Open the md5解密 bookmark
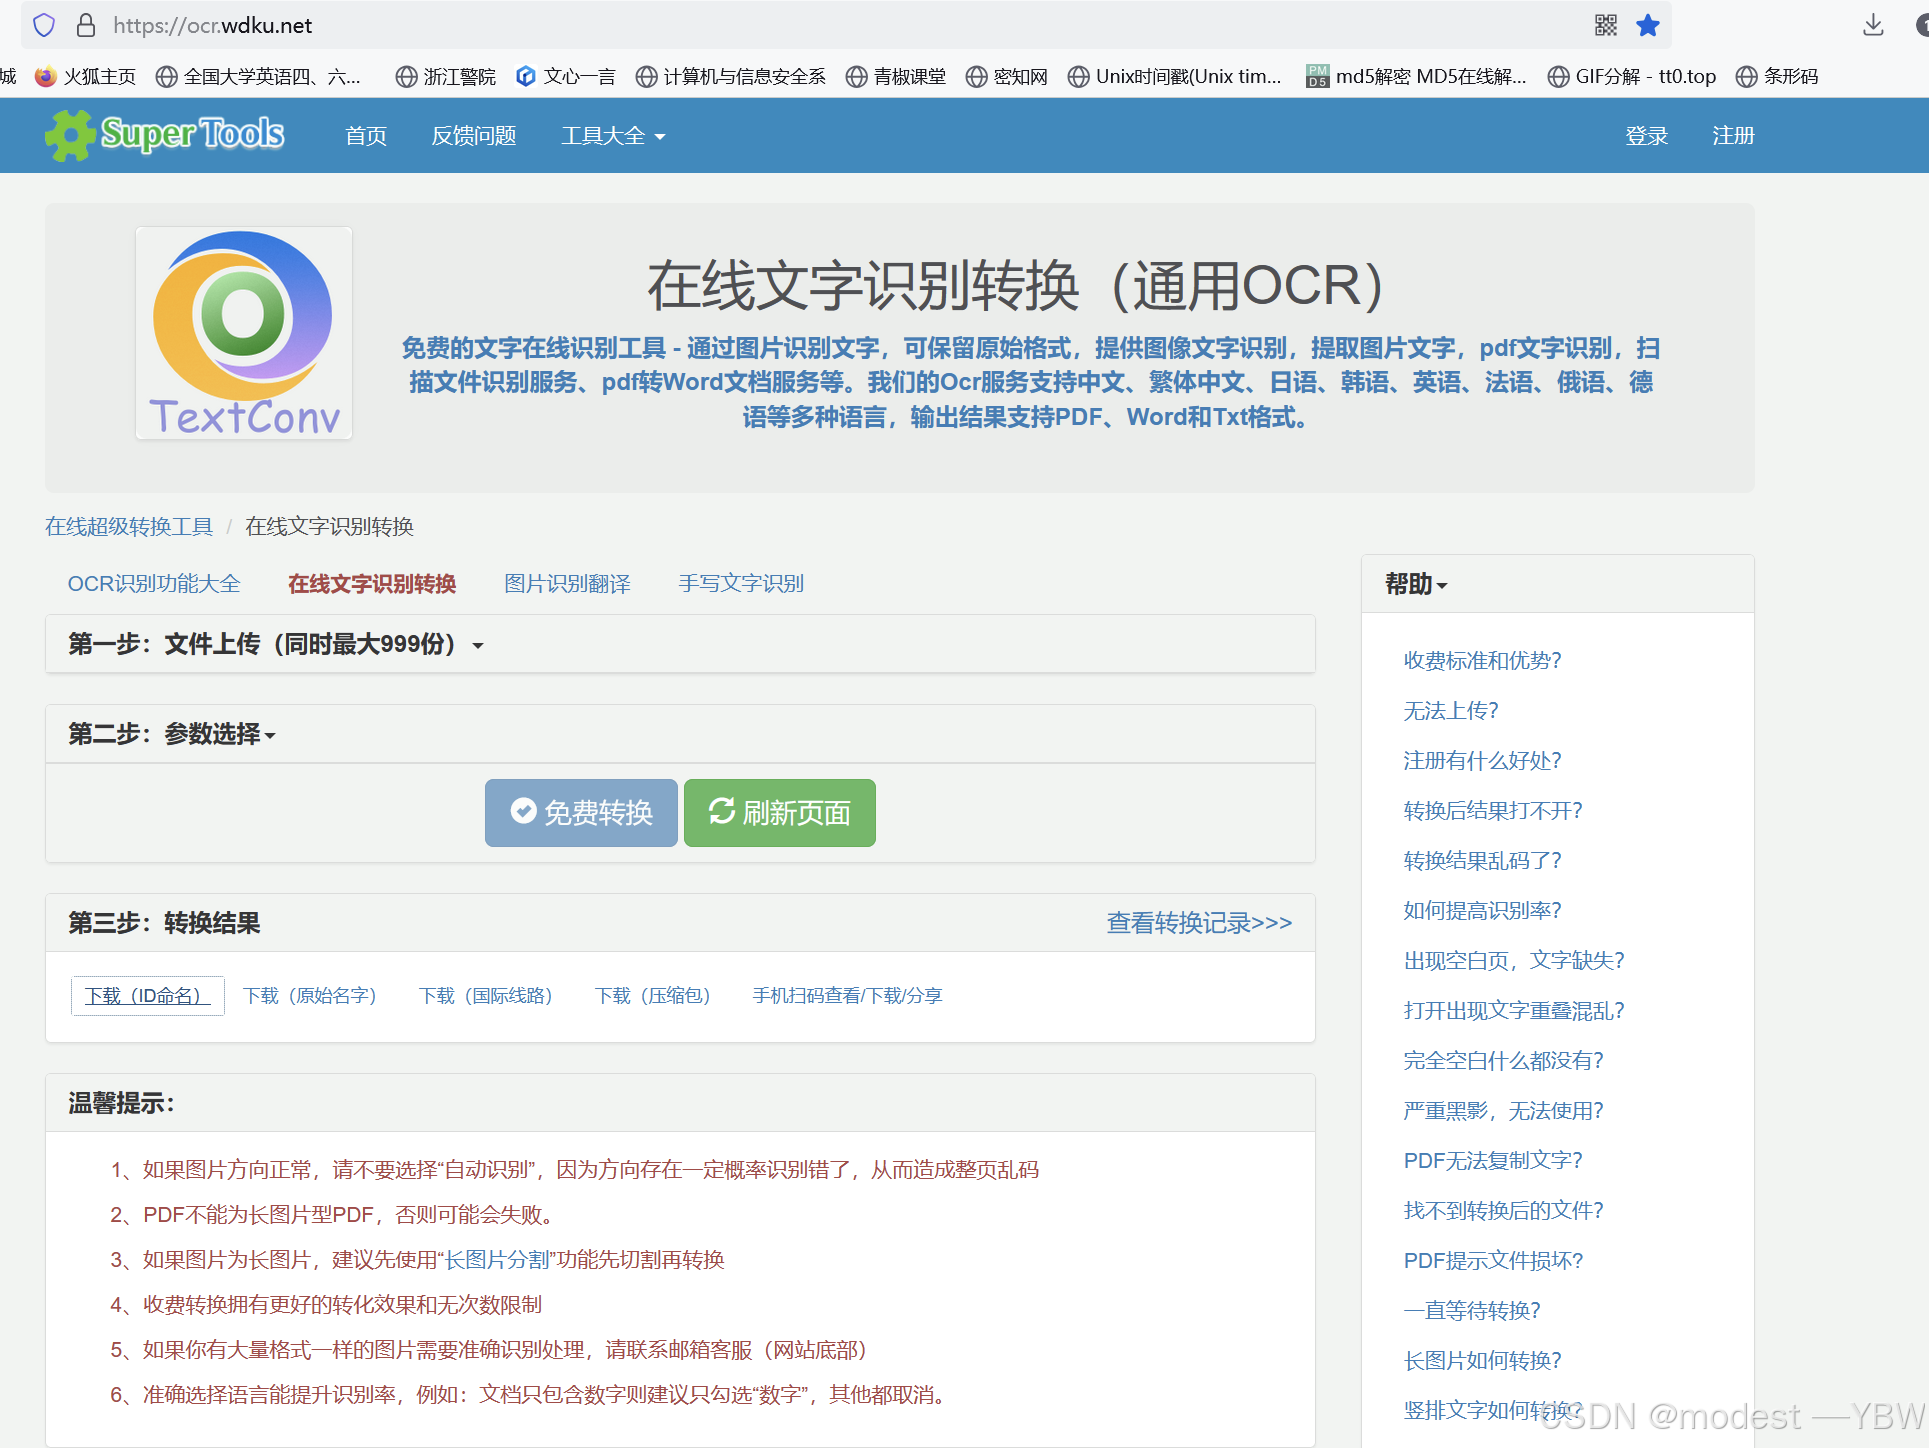Viewport: 1929px width, 1448px height. pyautogui.click(x=1416, y=77)
